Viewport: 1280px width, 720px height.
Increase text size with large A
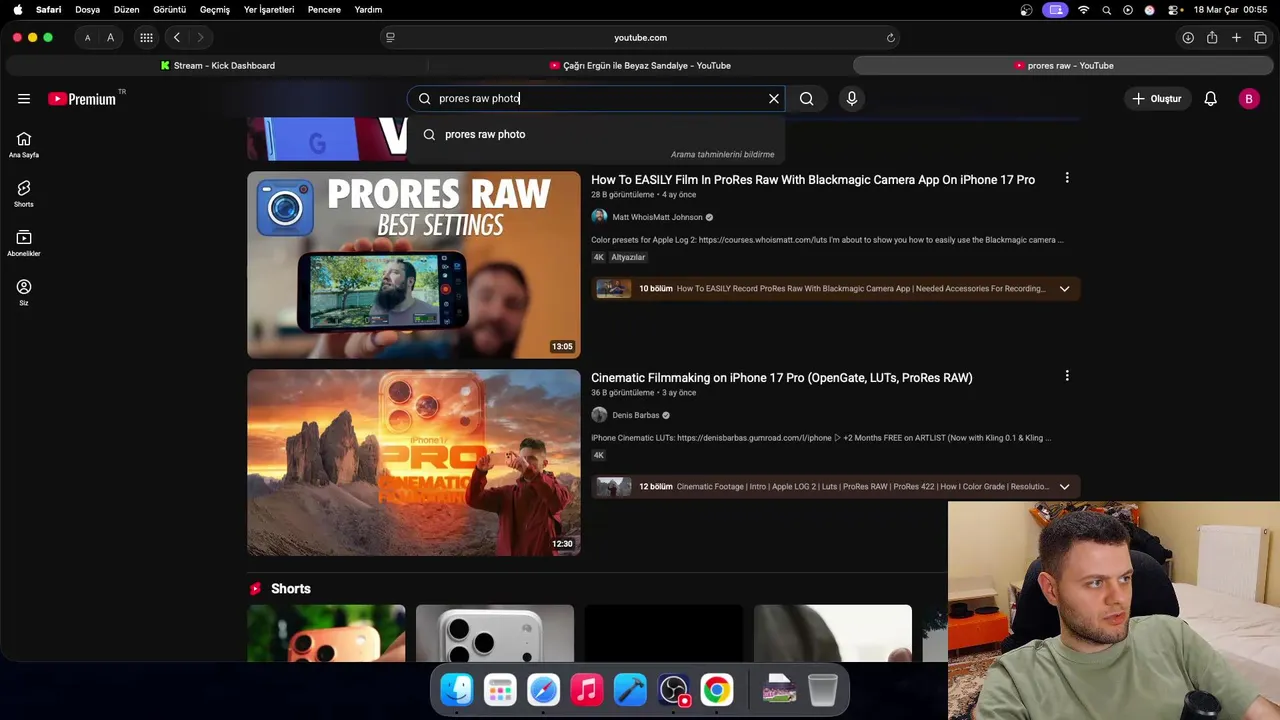point(110,38)
